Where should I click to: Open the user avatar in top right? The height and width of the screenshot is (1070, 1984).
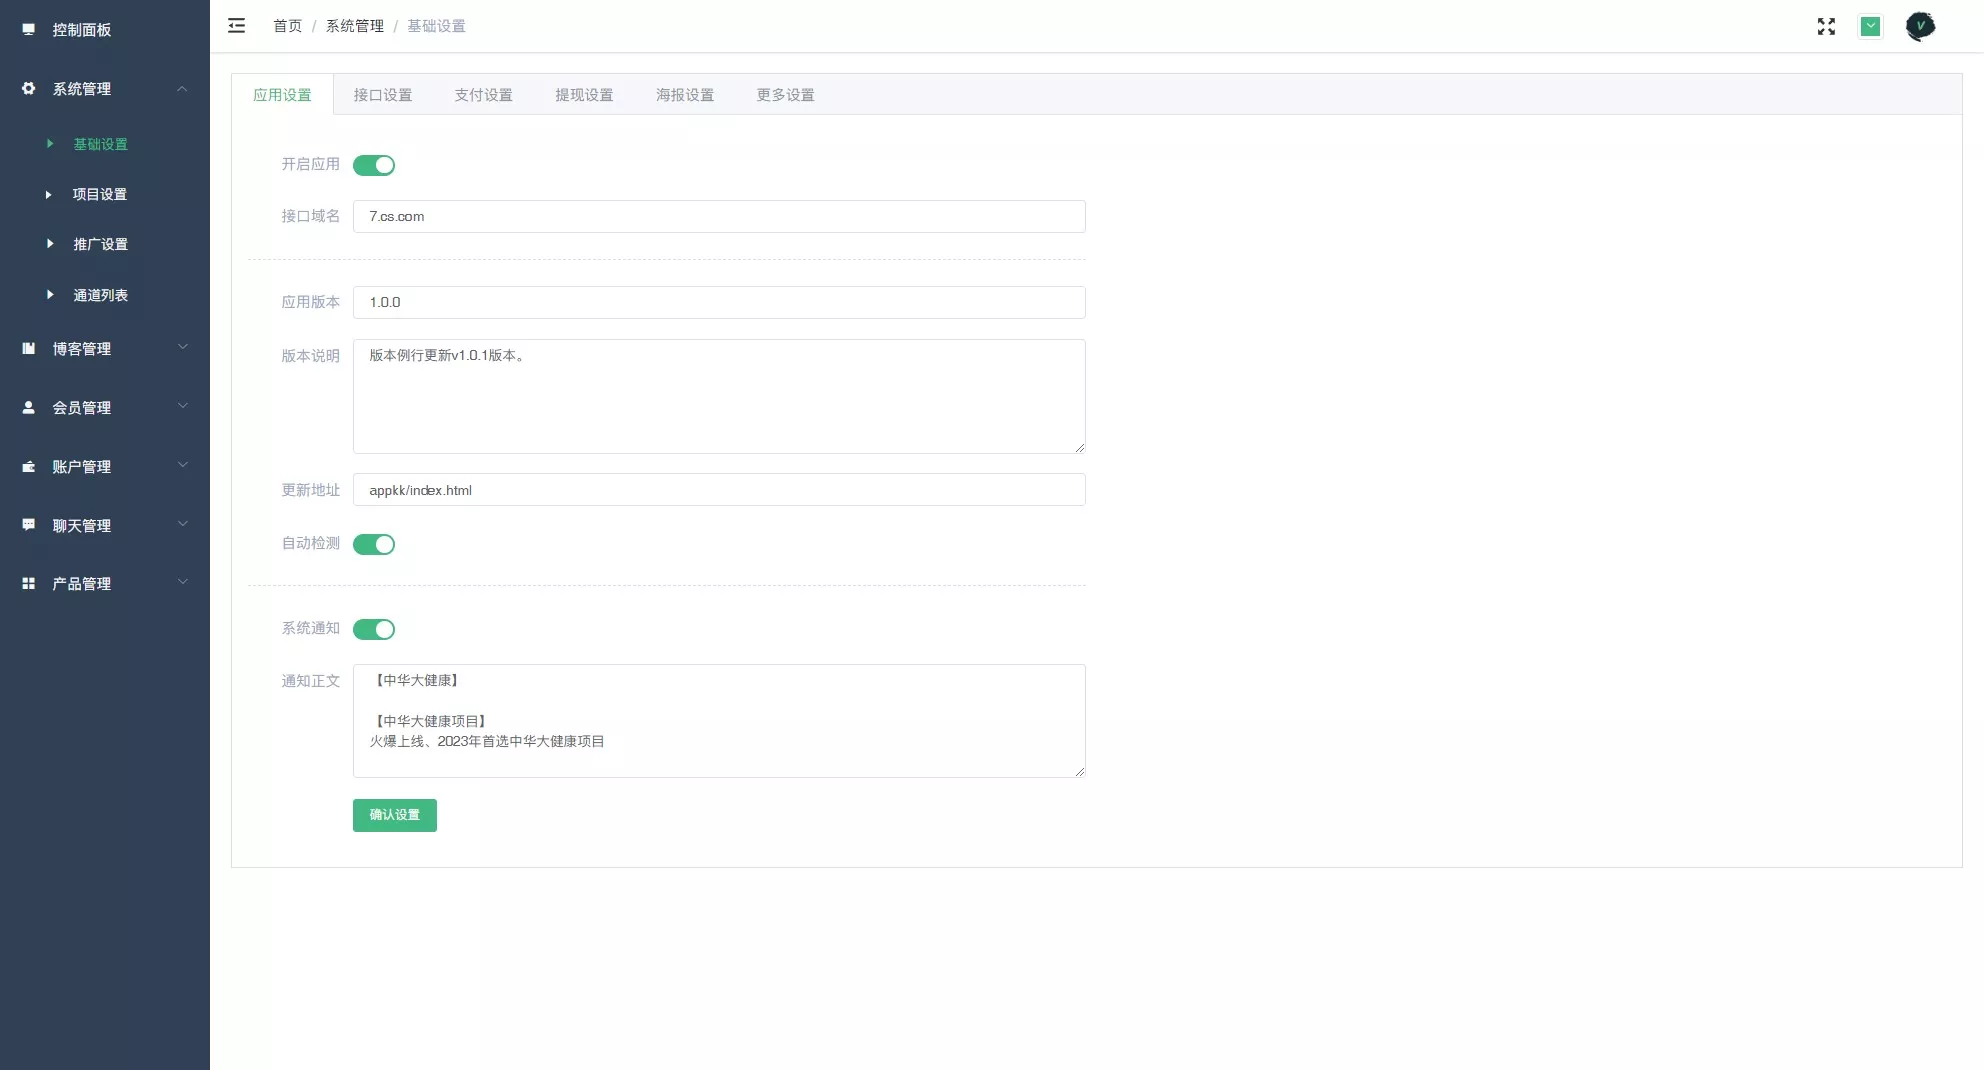coord(1919,27)
